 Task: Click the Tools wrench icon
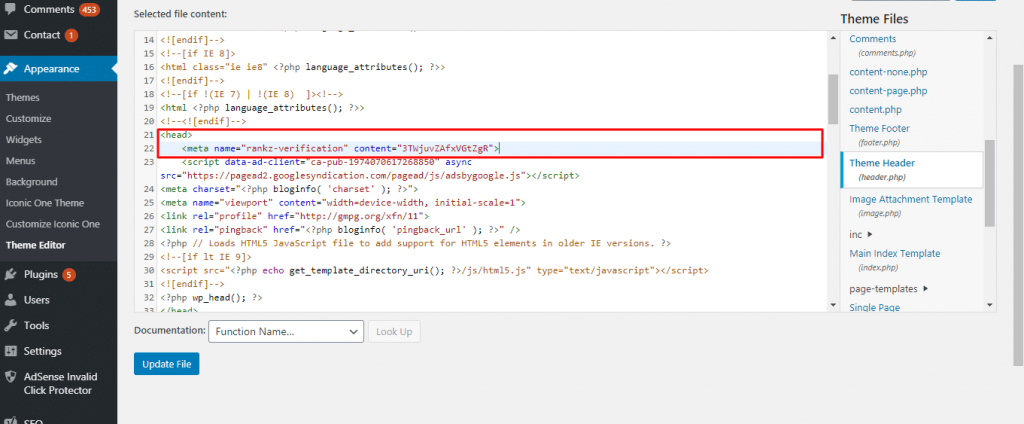click(x=11, y=326)
